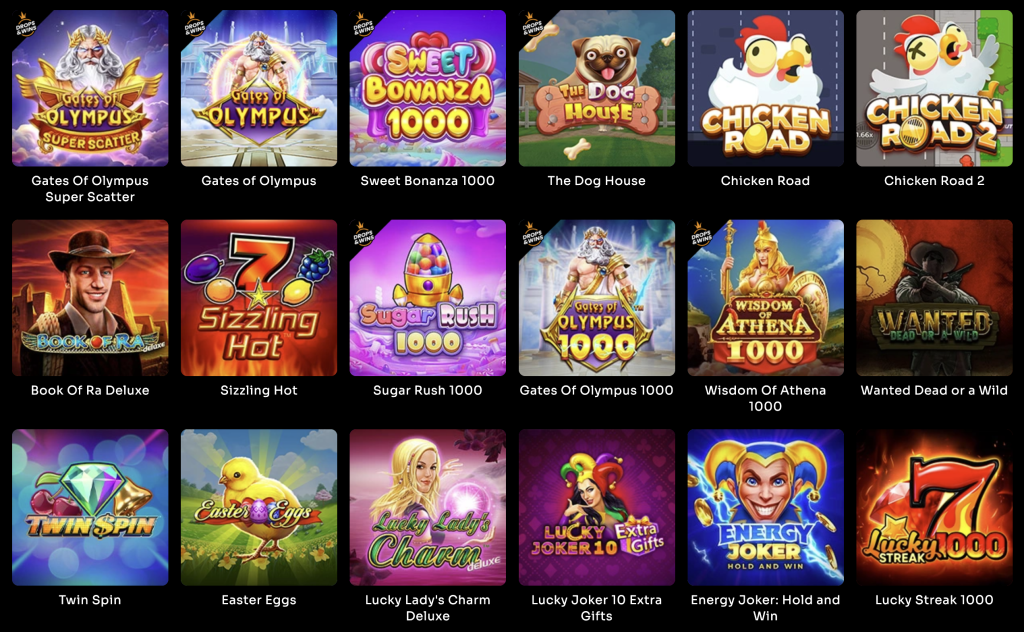Click the Gates of Olympus title link

(x=259, y=181)
